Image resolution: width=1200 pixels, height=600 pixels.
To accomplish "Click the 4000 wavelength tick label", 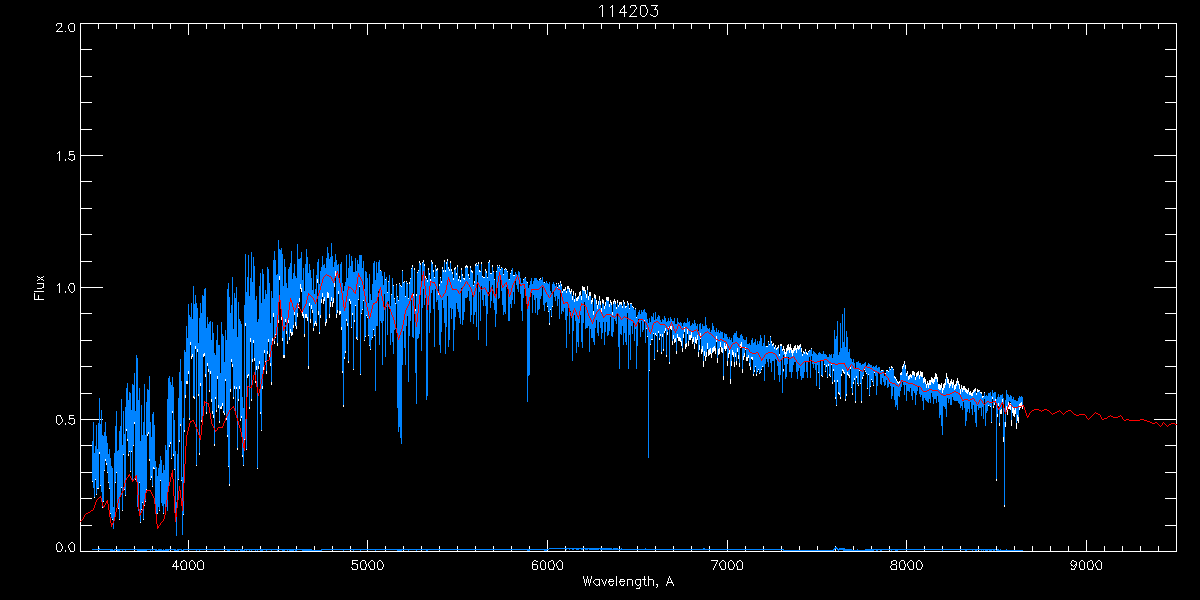I will [x=188, y=564].
